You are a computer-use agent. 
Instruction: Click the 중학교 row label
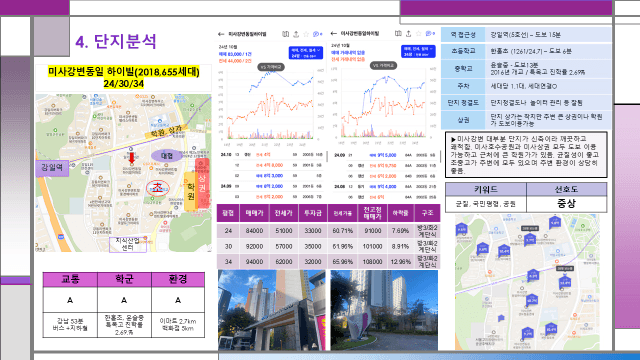coord(463,69)
